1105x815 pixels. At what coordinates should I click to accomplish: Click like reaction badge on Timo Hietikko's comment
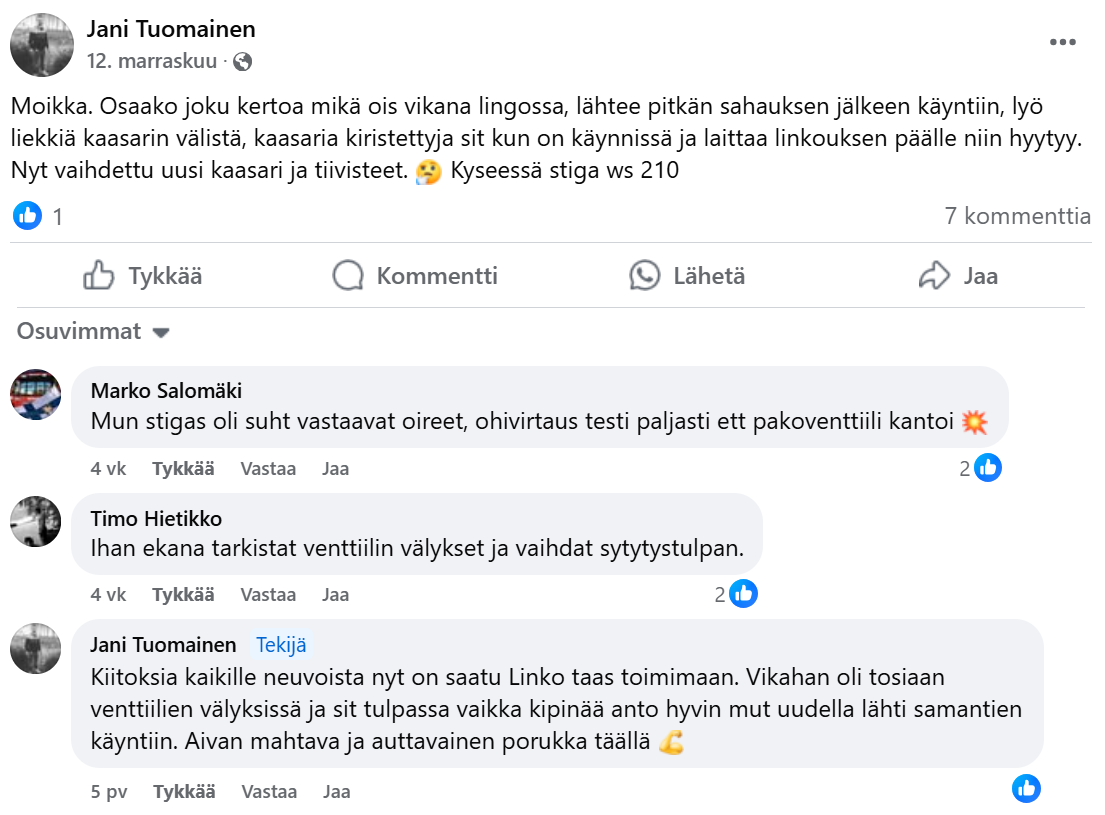coord(743,594)
